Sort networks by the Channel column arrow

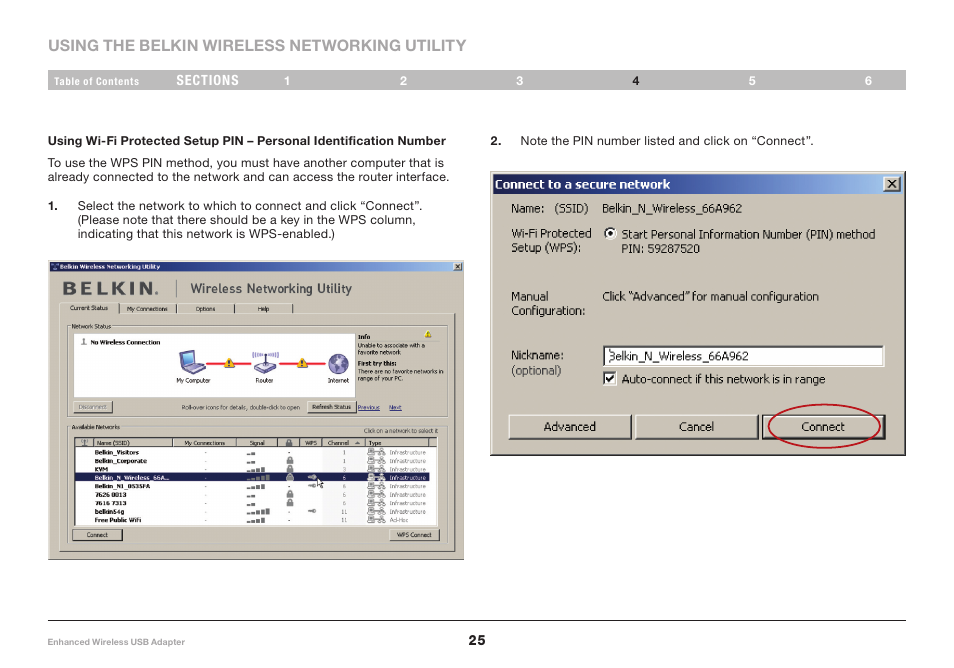357,443
